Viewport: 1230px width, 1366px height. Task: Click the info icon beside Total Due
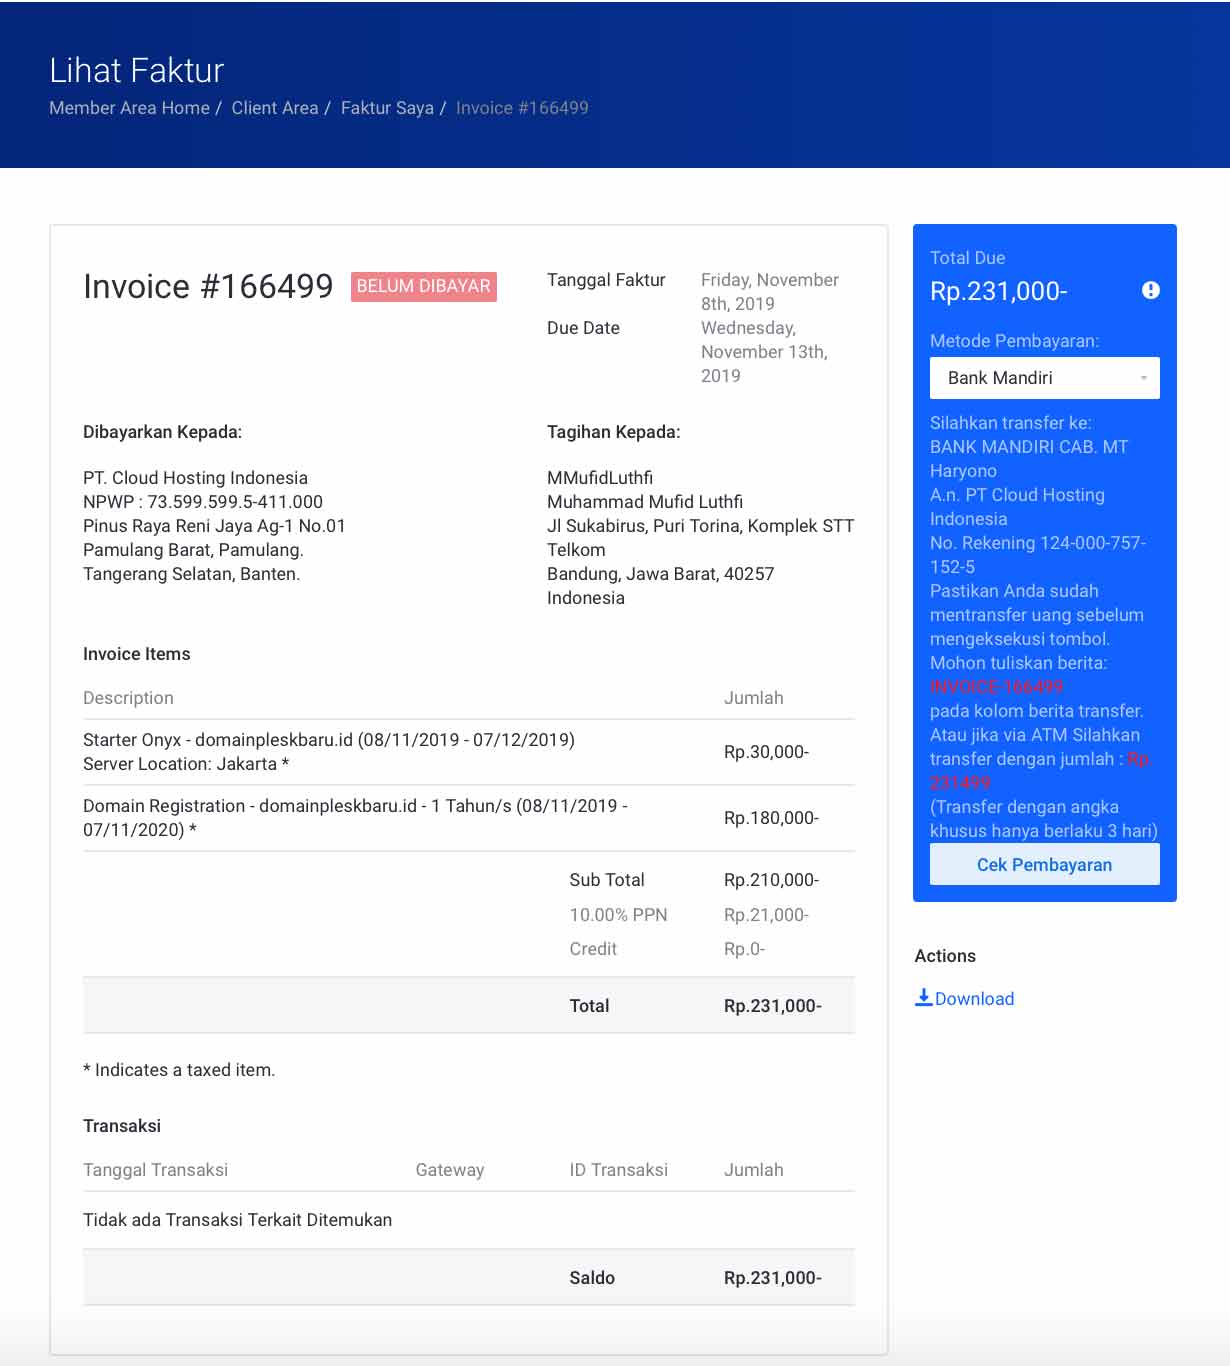[1150, 291]
